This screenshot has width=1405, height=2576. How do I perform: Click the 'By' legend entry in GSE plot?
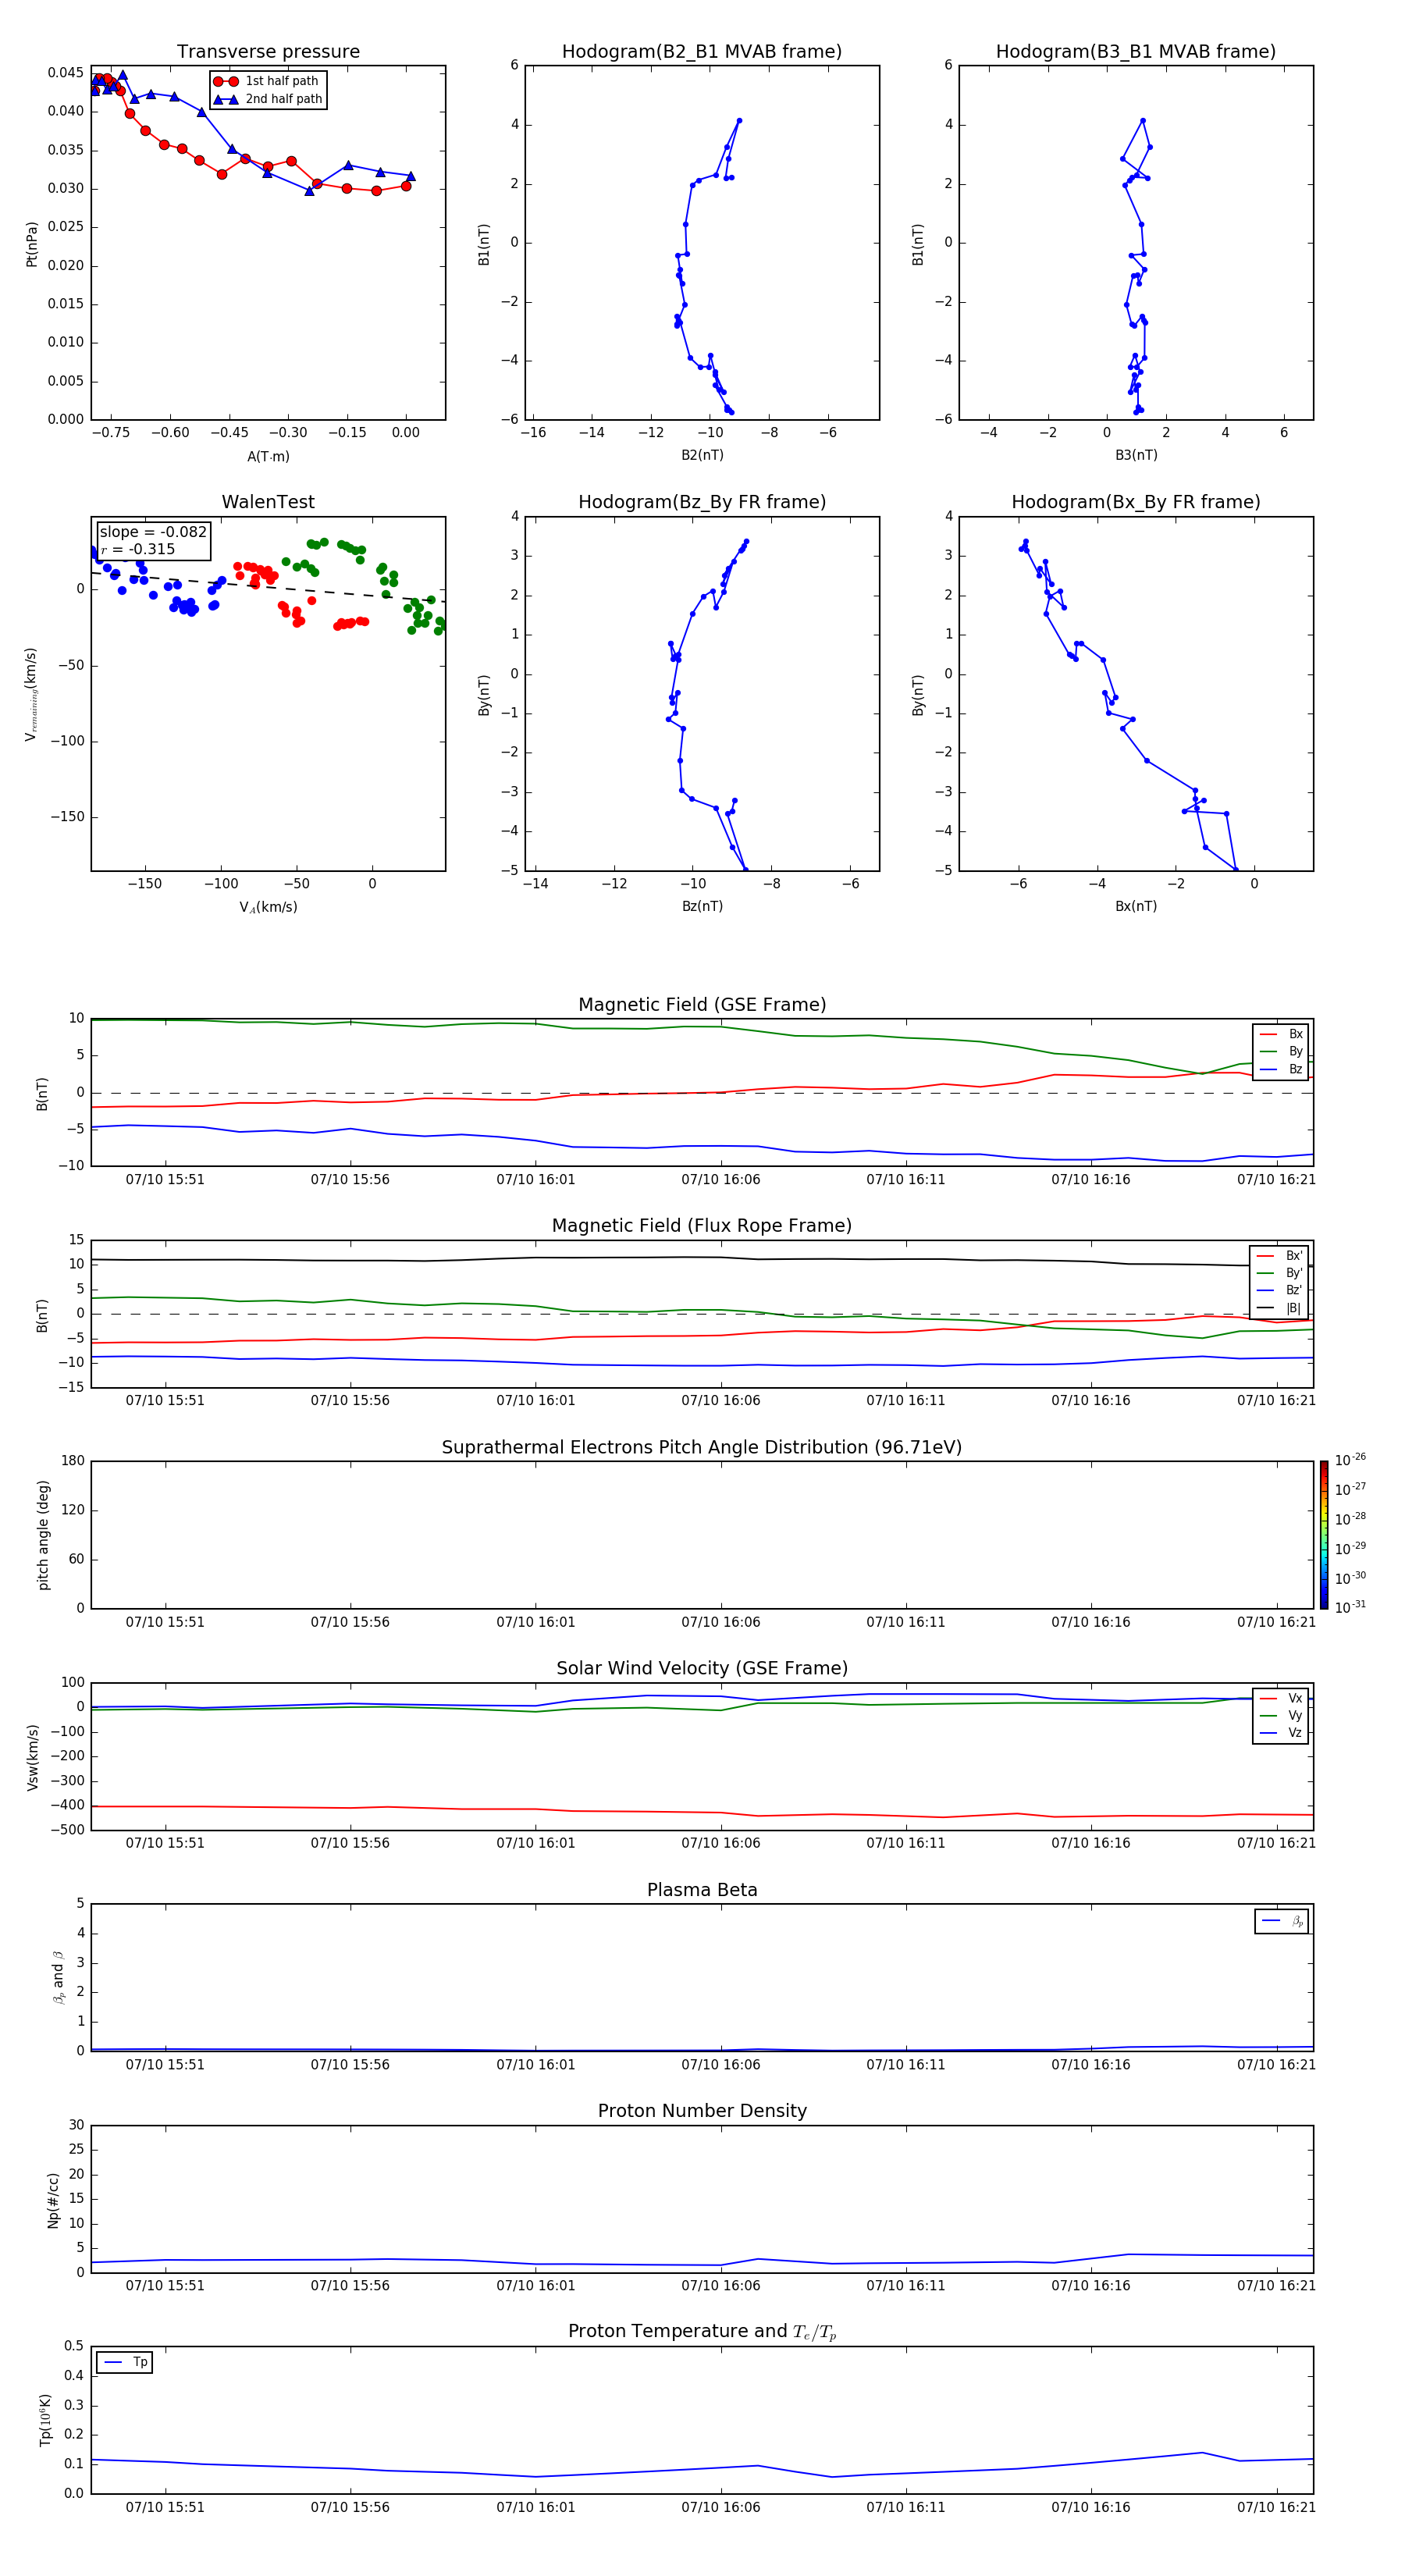1281,1051
